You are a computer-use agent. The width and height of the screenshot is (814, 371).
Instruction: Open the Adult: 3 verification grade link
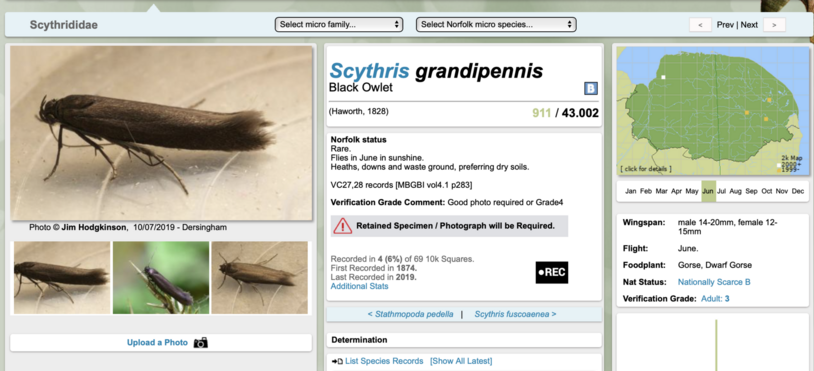[x=715, y=299]
